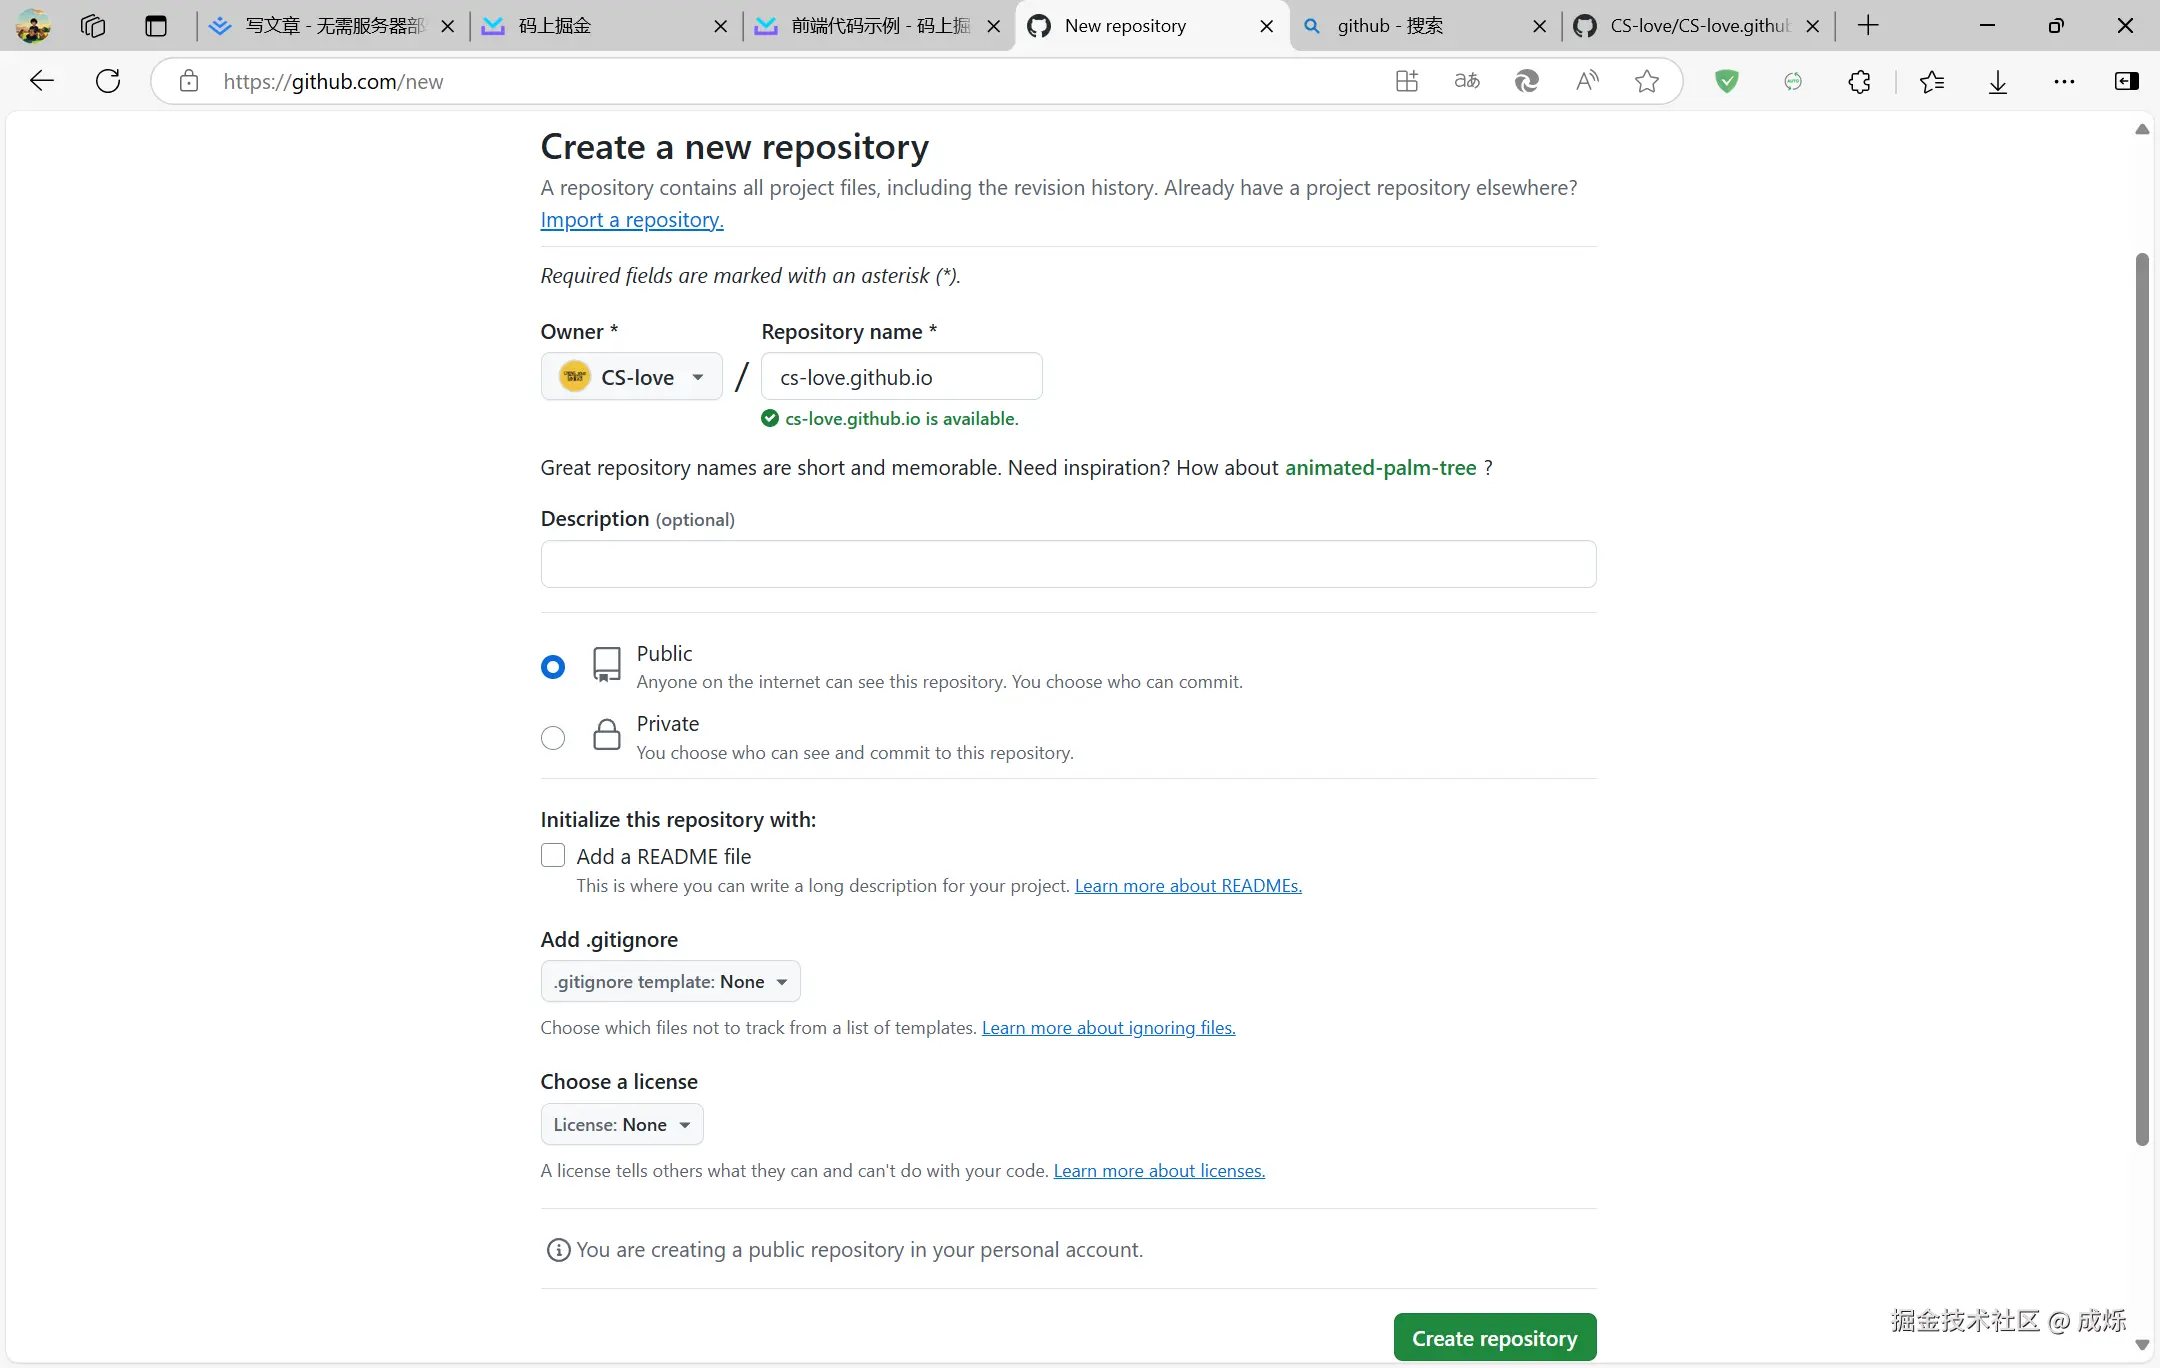
Task: Open the Import a repository link
Action: tap(630, 219)
